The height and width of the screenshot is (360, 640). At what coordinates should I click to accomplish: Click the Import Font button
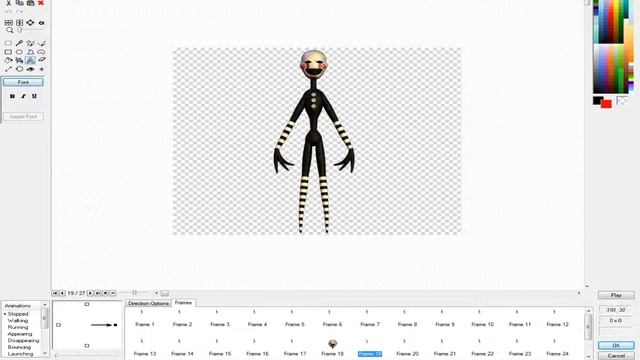coord(23,117)
